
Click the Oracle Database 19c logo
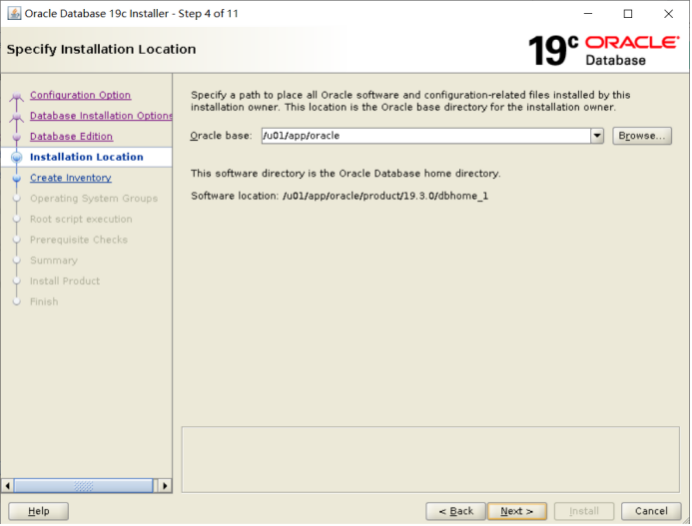tap(604, 50)
